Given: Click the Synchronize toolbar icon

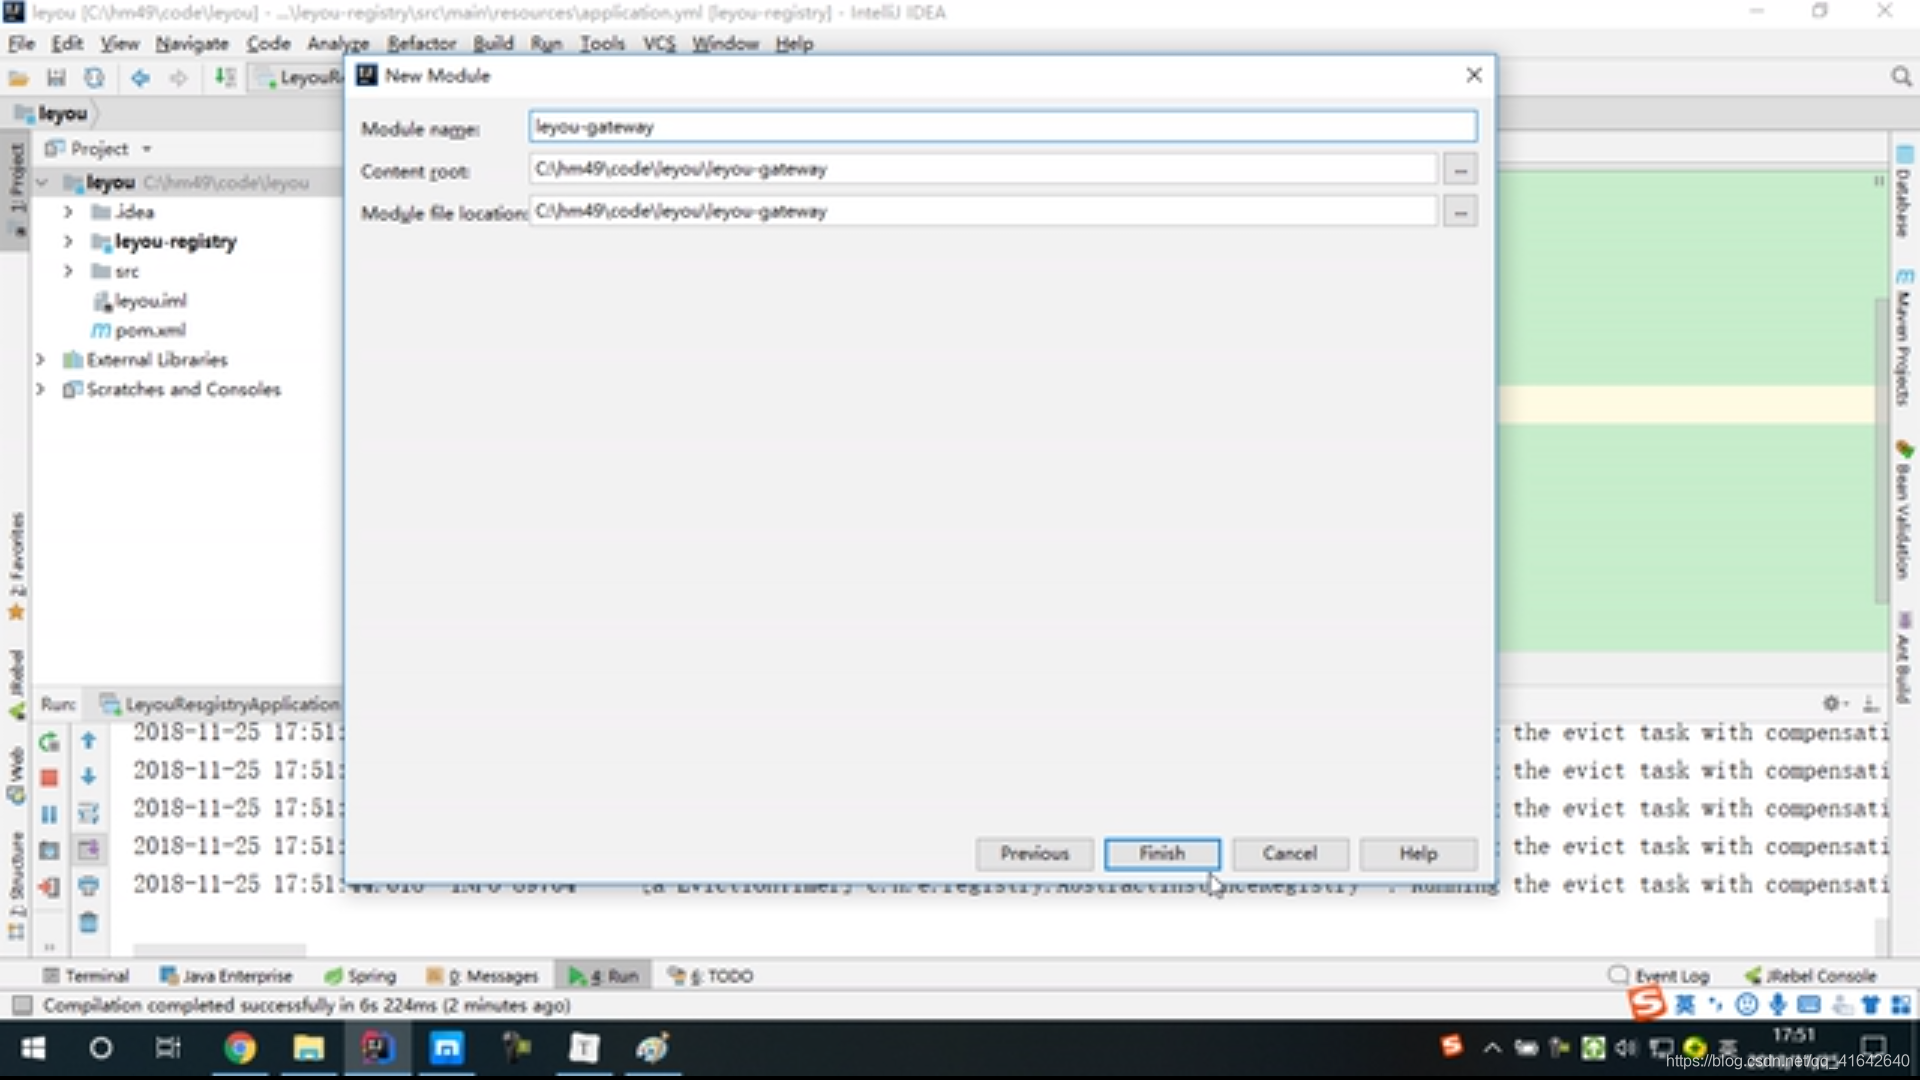Looking at the screenshot, I should (x=94, y=78).
